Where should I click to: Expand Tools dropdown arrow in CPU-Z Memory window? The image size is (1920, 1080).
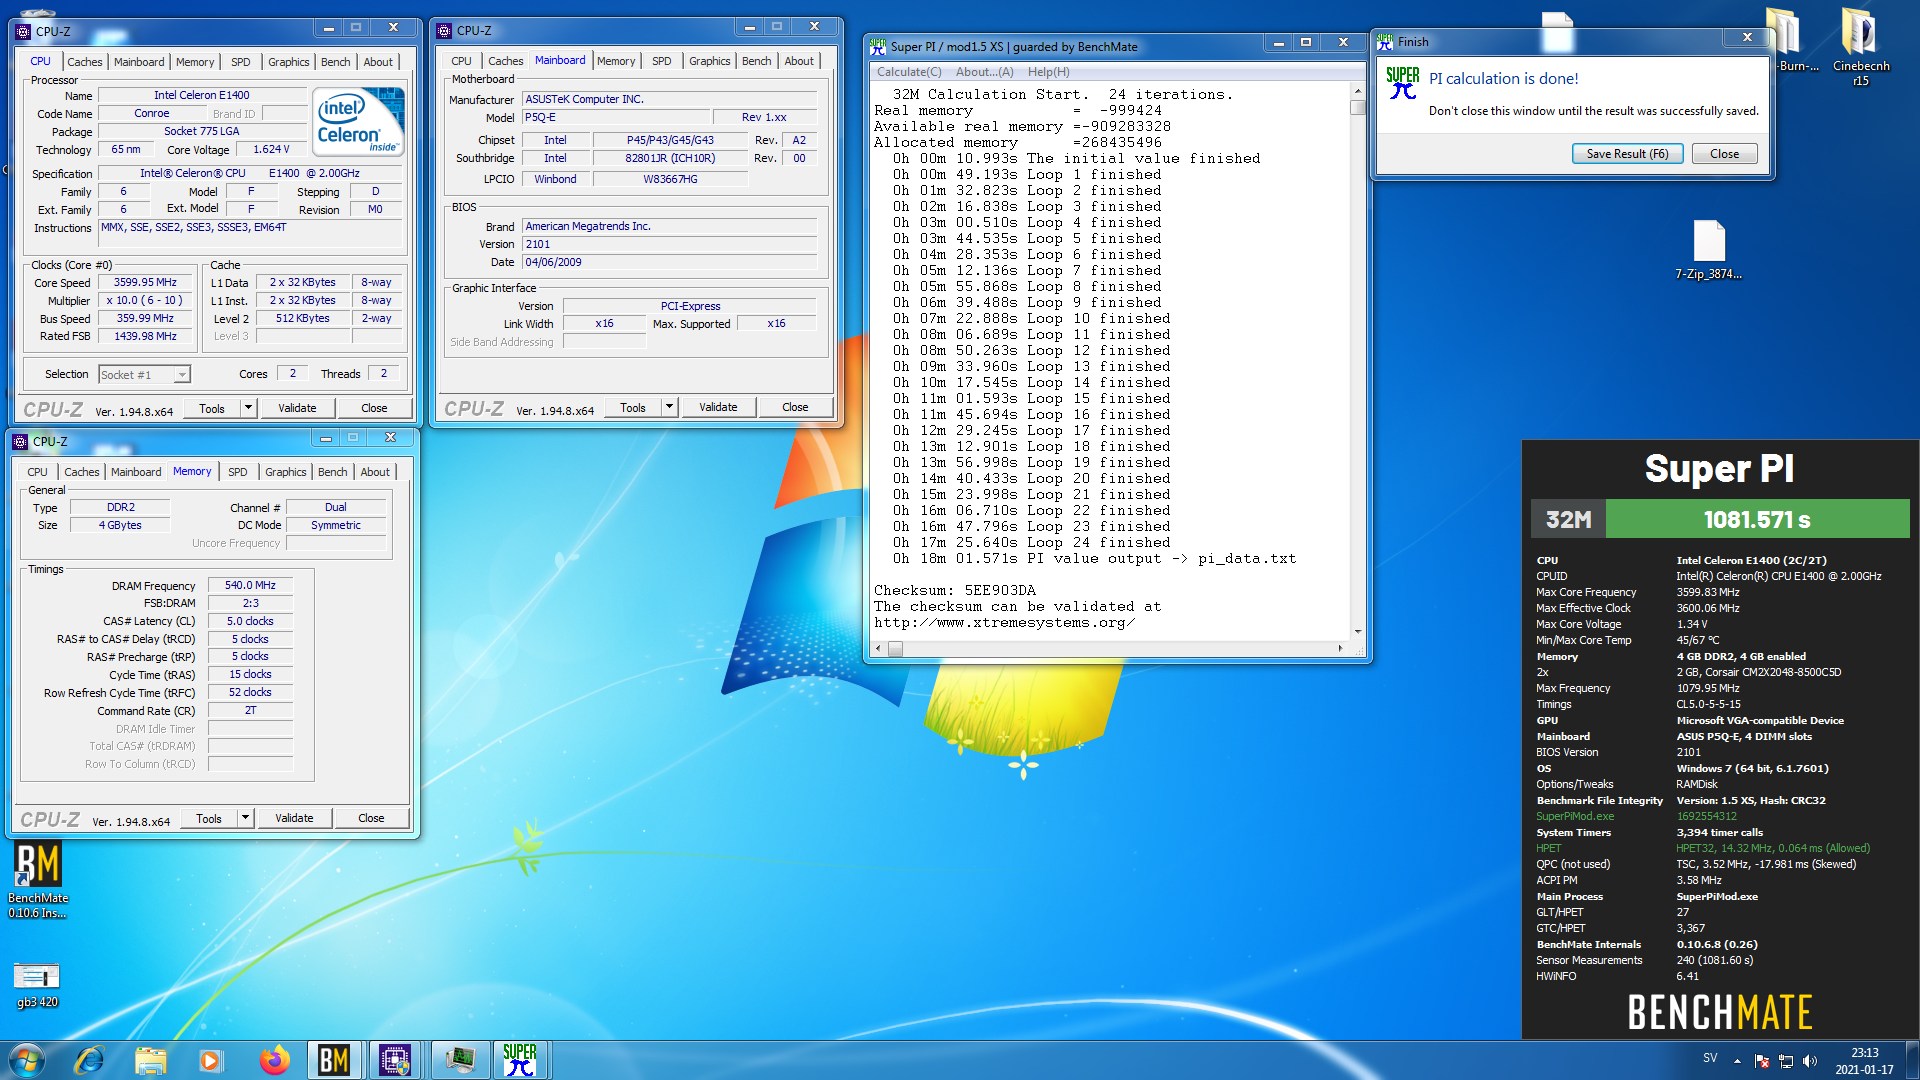(245, 818)
